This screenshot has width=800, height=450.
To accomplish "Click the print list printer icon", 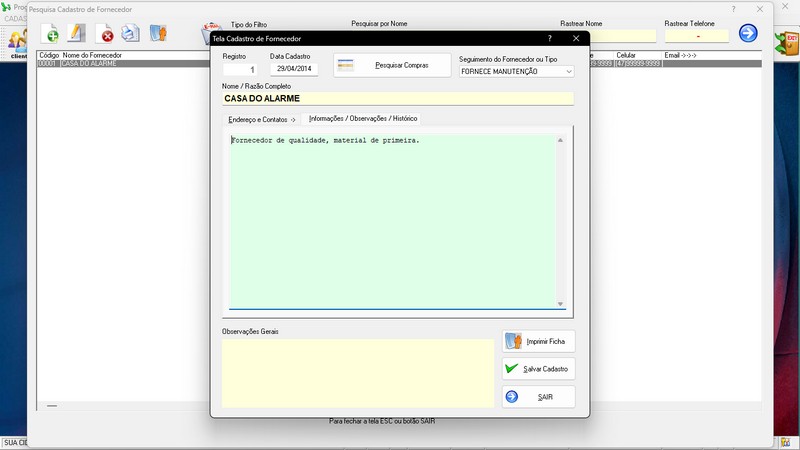I will click(x=130, y=34).
